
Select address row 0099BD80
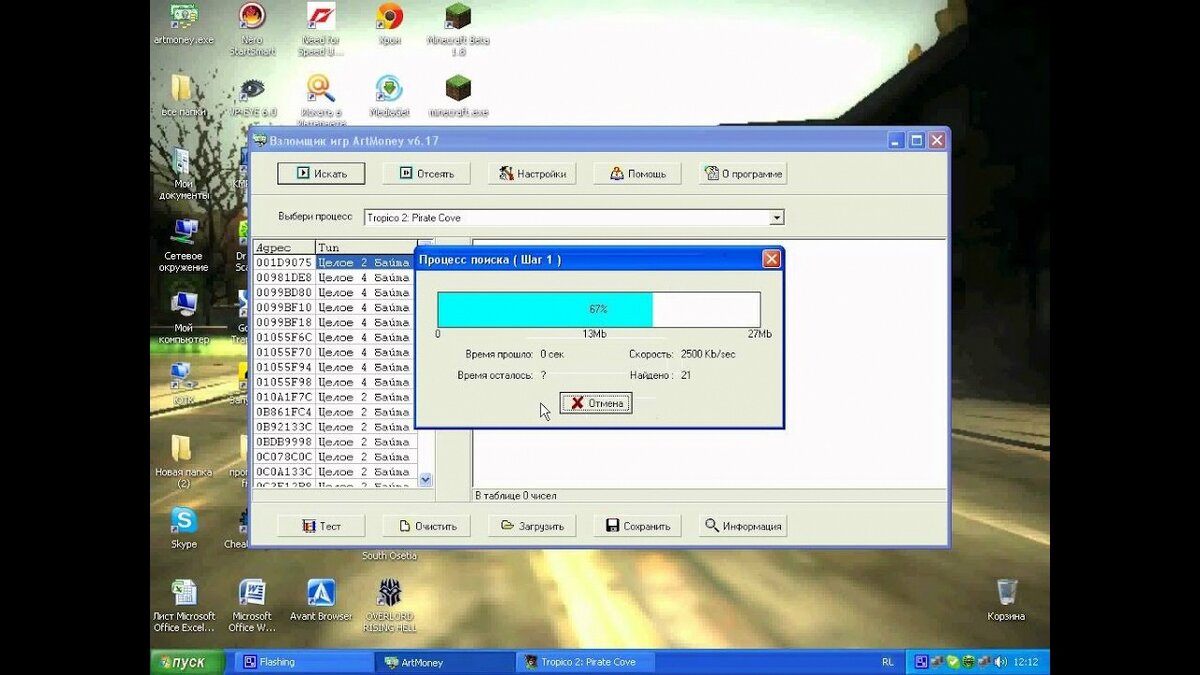pos(334,292)
